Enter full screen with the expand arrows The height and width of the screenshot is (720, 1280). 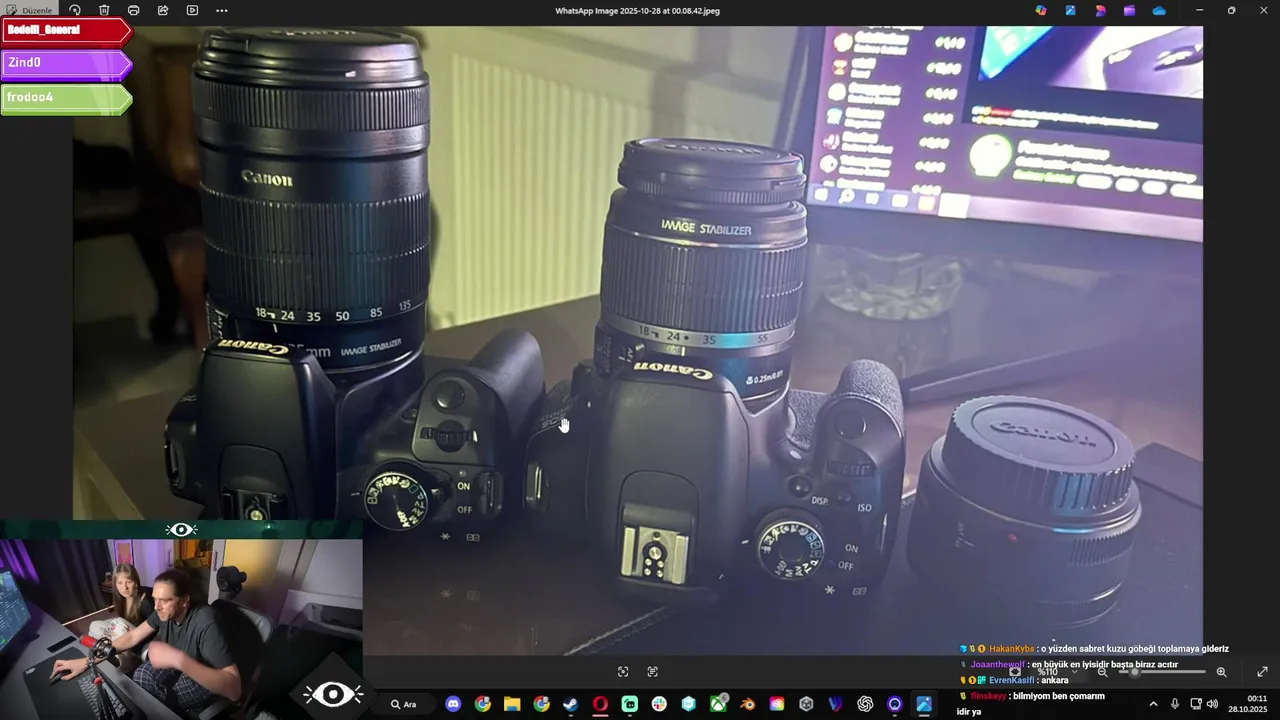(x=1262, y=672)
